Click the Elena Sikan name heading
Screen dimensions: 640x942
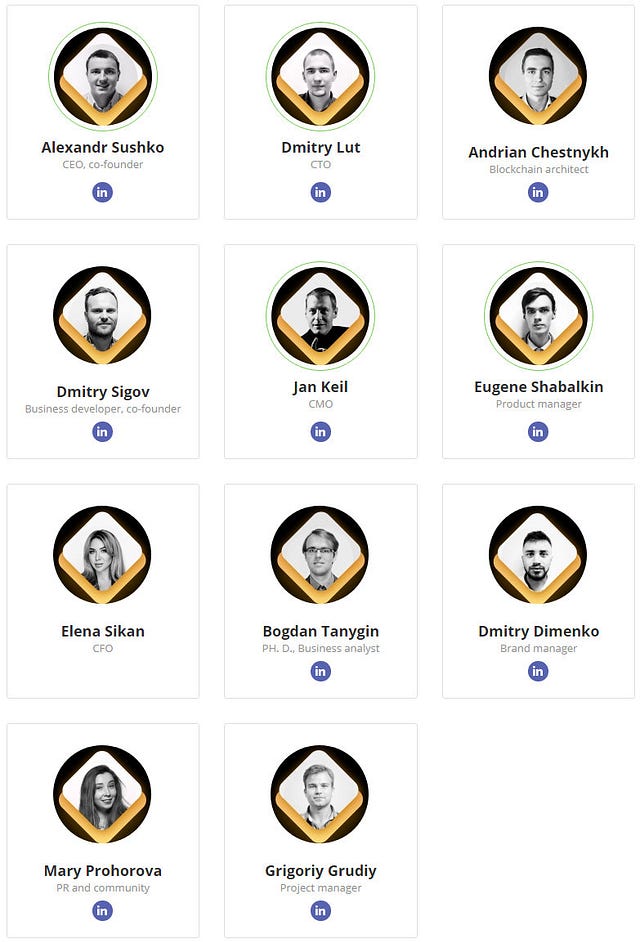(103, 631)
